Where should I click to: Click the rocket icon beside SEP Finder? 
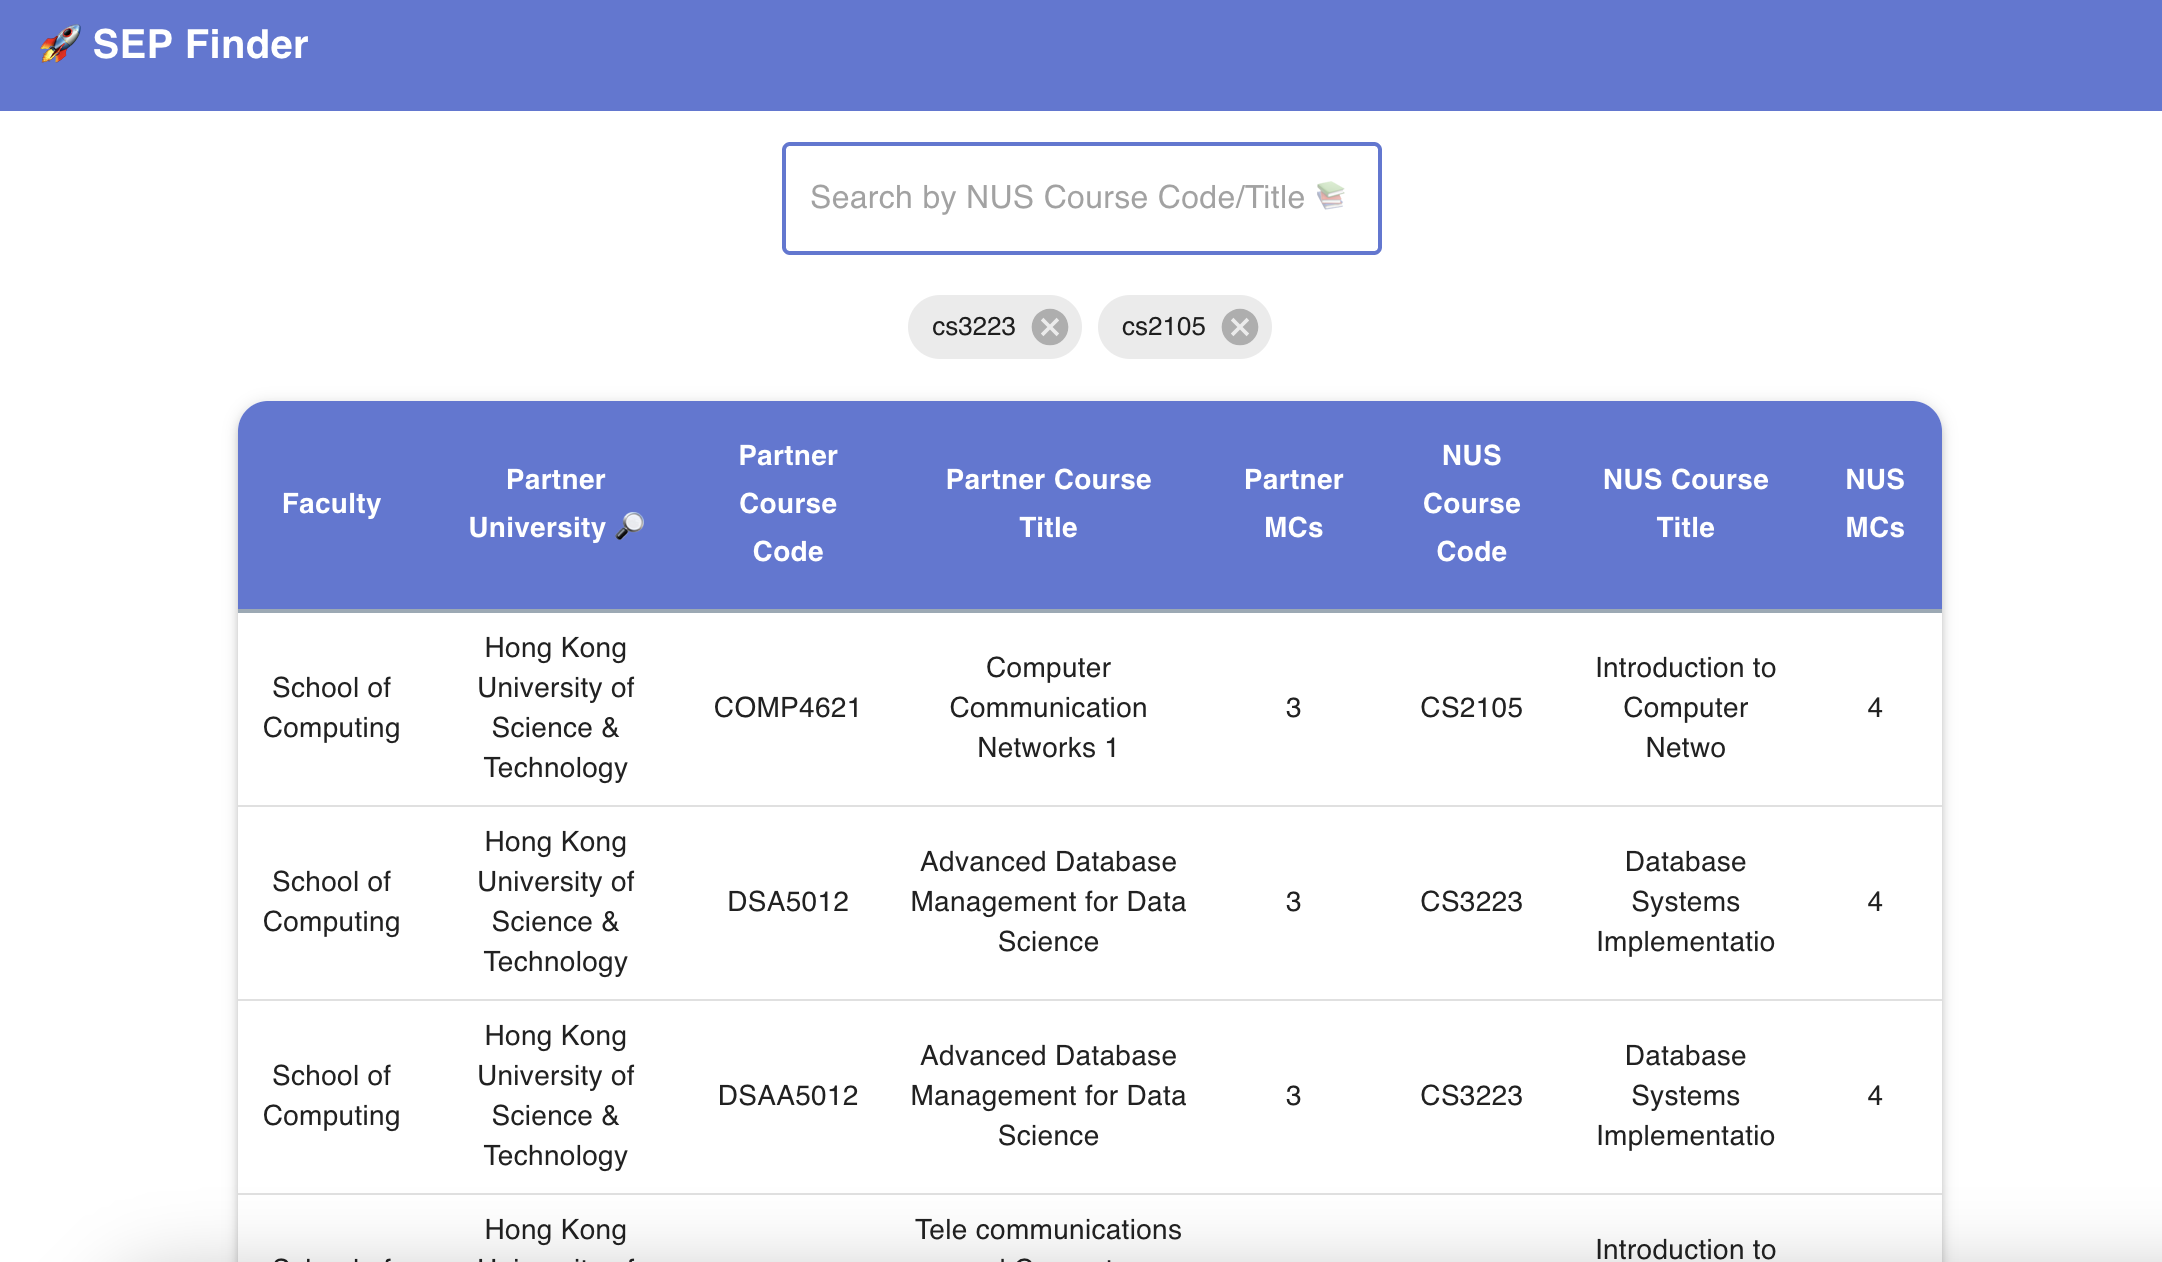(x=60, y=44)
